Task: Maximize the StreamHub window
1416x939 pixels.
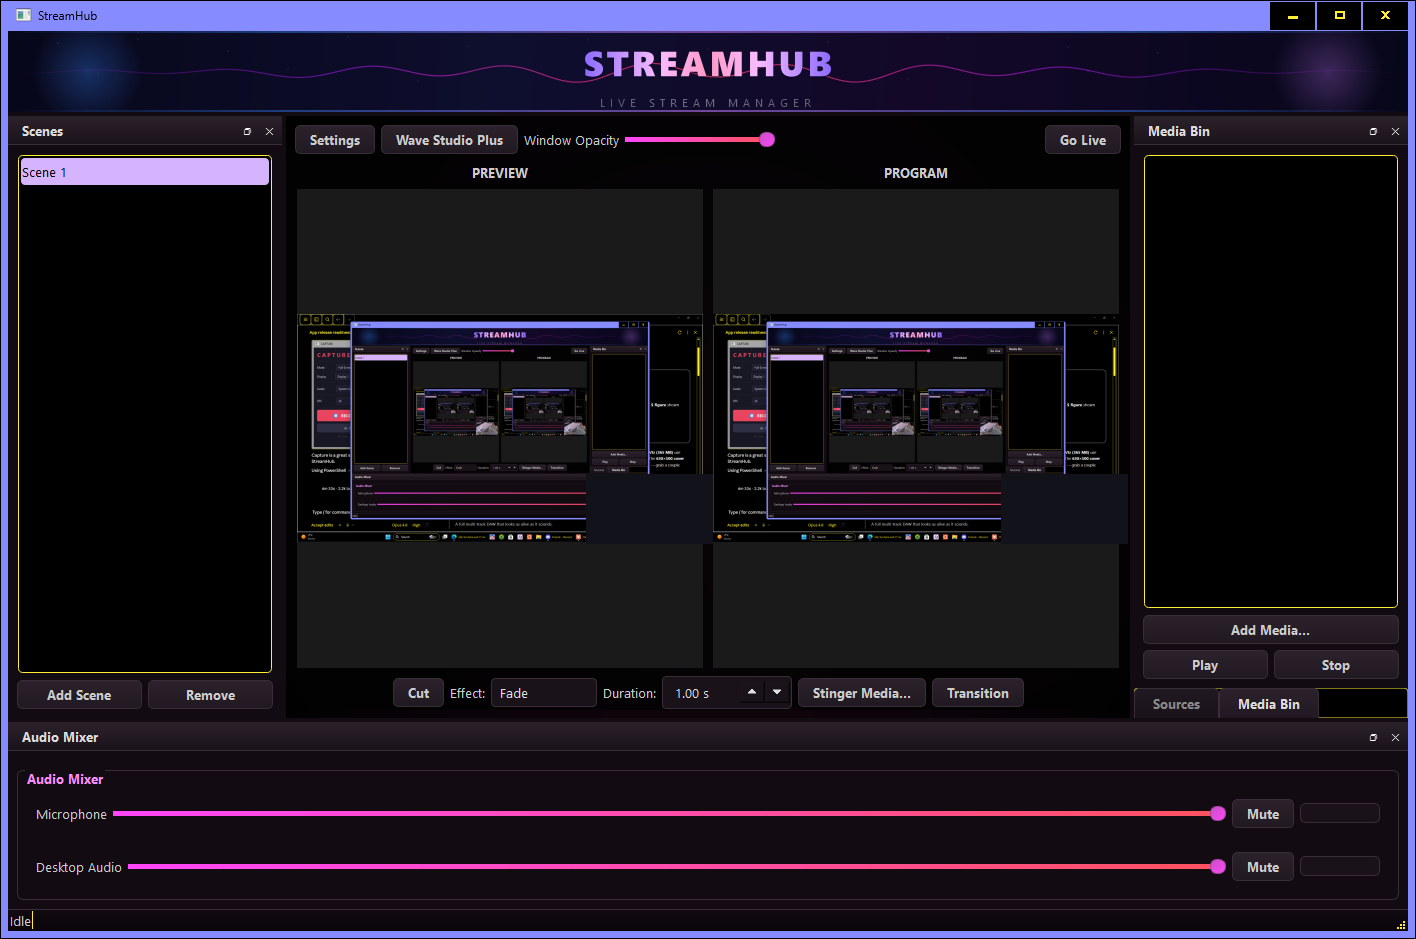Action: point(1339,16)
